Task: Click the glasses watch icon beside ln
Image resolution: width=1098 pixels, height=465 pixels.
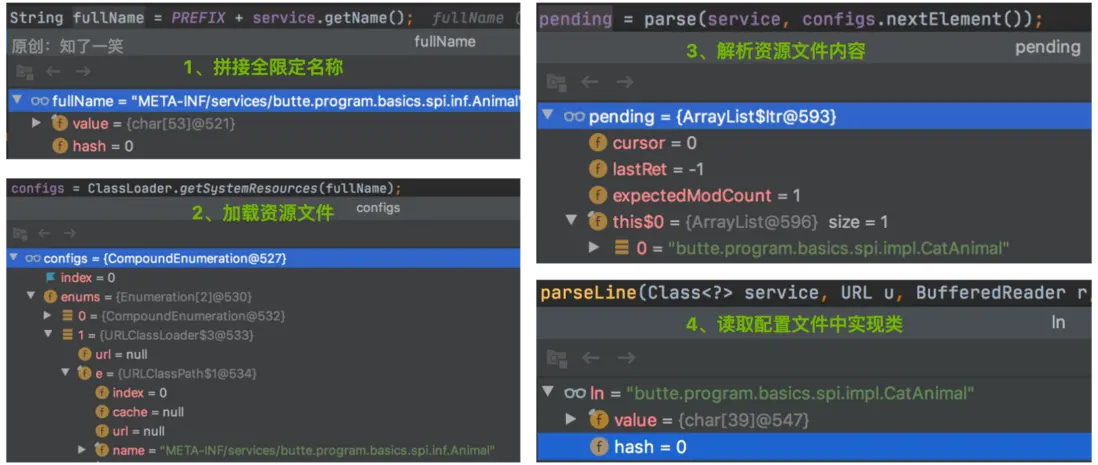Action: point(576,394)
